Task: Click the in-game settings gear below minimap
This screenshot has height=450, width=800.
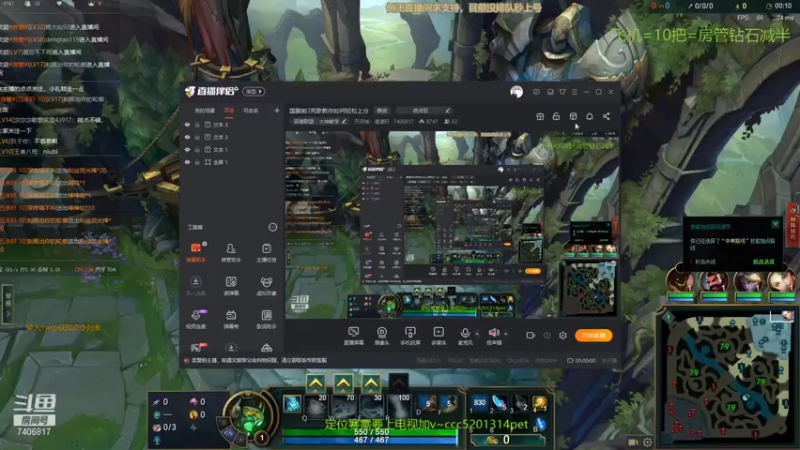Action: tap(647, 442)
